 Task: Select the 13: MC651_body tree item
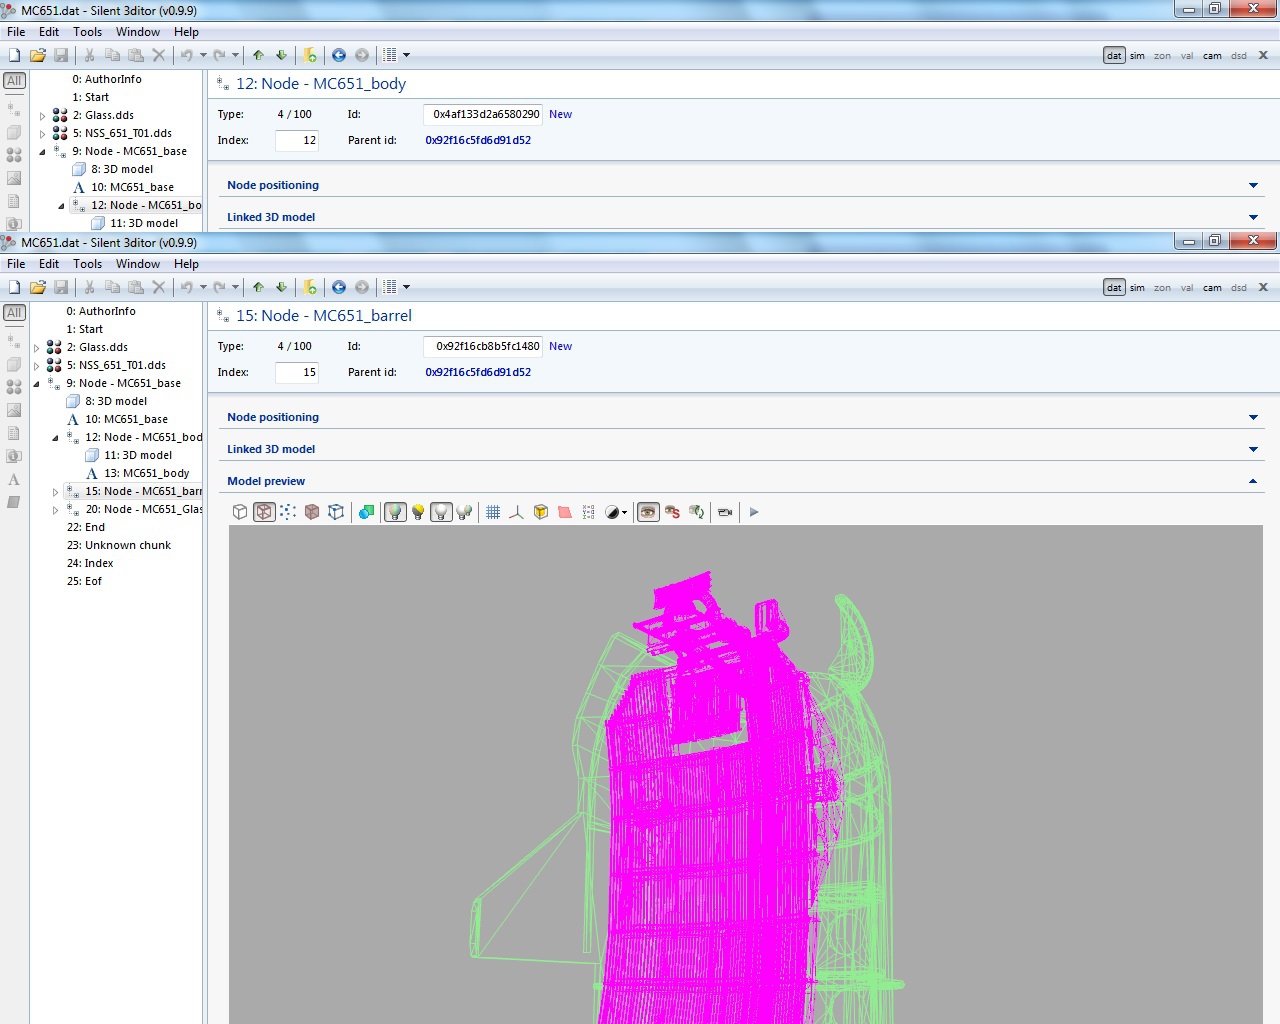click(146, 473)
